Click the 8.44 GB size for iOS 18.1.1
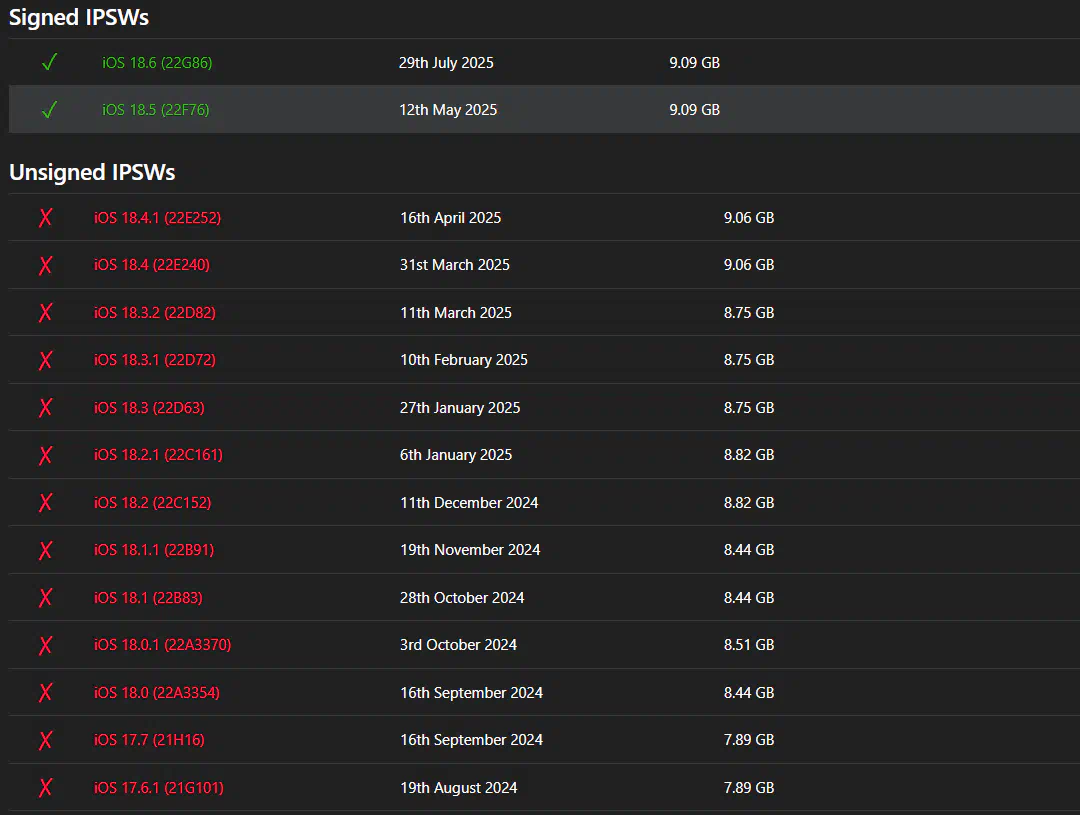The image size is (1080, 815). (x=749, y=550)
